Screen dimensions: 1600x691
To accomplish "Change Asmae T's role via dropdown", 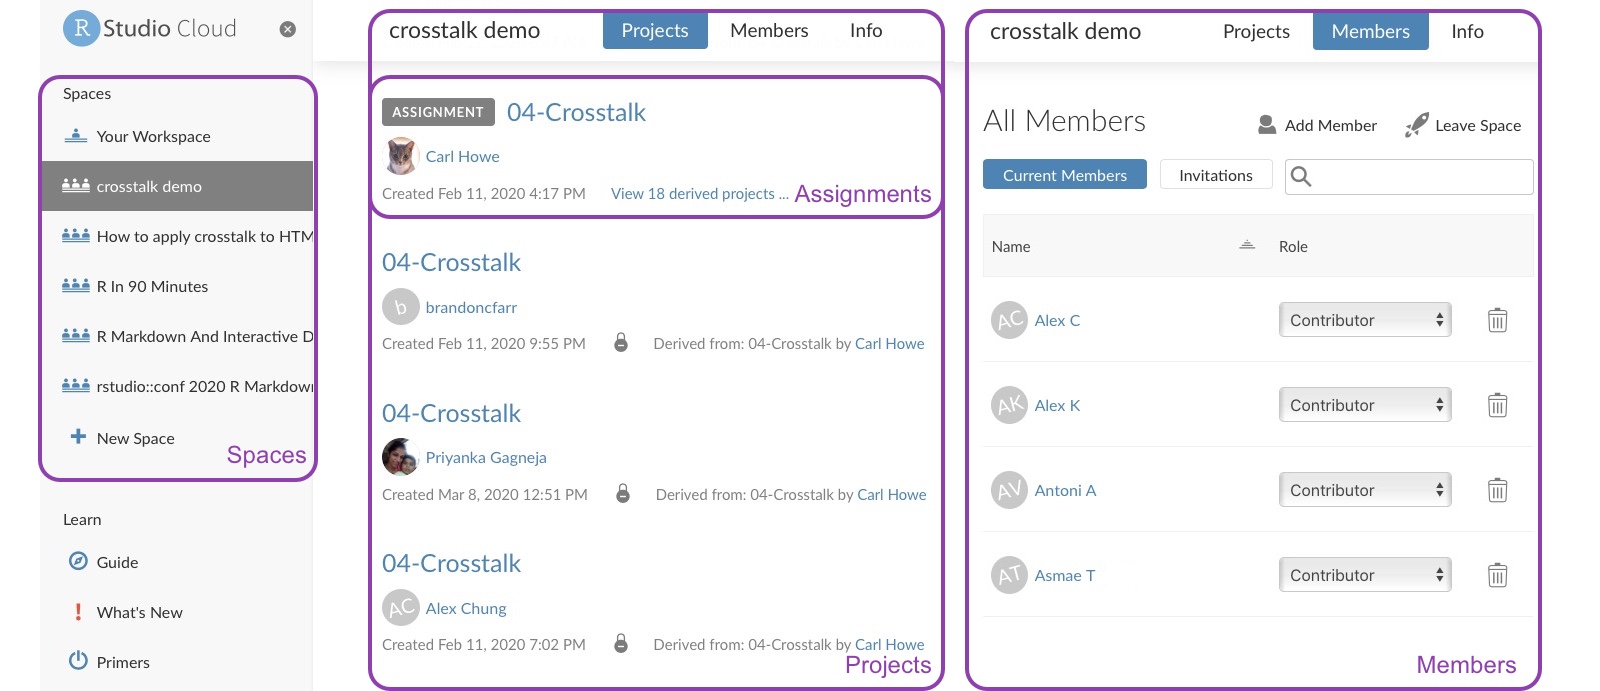I will tap(1365, 575).
